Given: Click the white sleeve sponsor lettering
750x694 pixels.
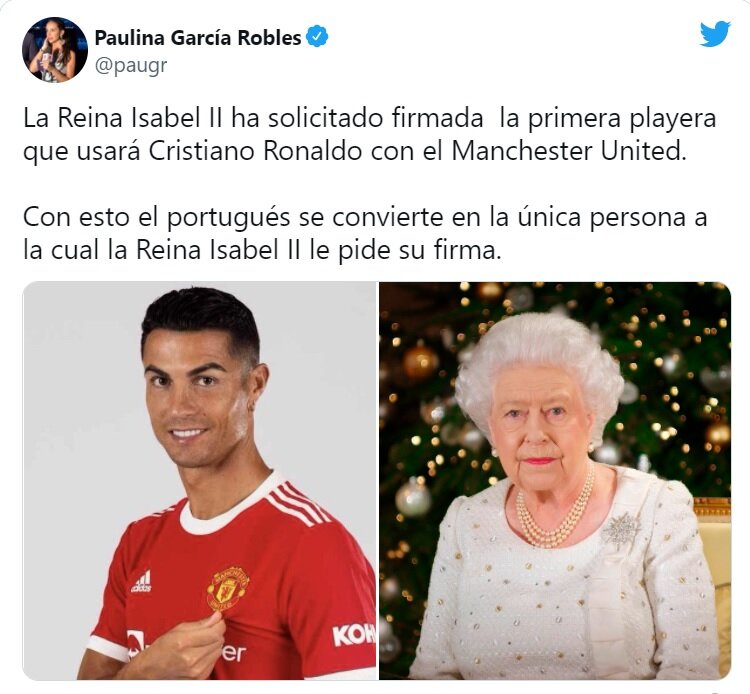Looking at the screenshot, I should [x=354, y=635].
